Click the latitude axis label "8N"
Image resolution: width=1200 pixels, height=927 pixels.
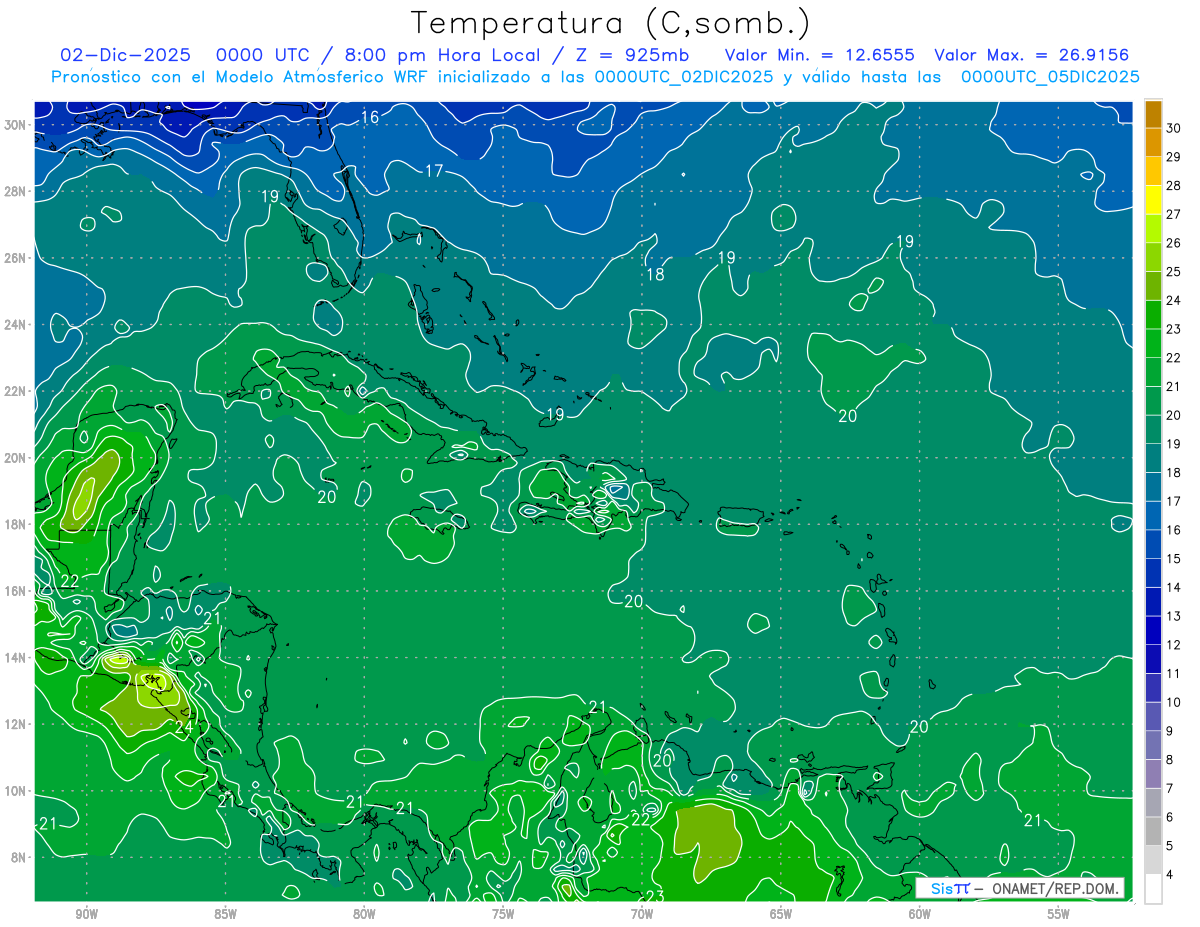19,857
